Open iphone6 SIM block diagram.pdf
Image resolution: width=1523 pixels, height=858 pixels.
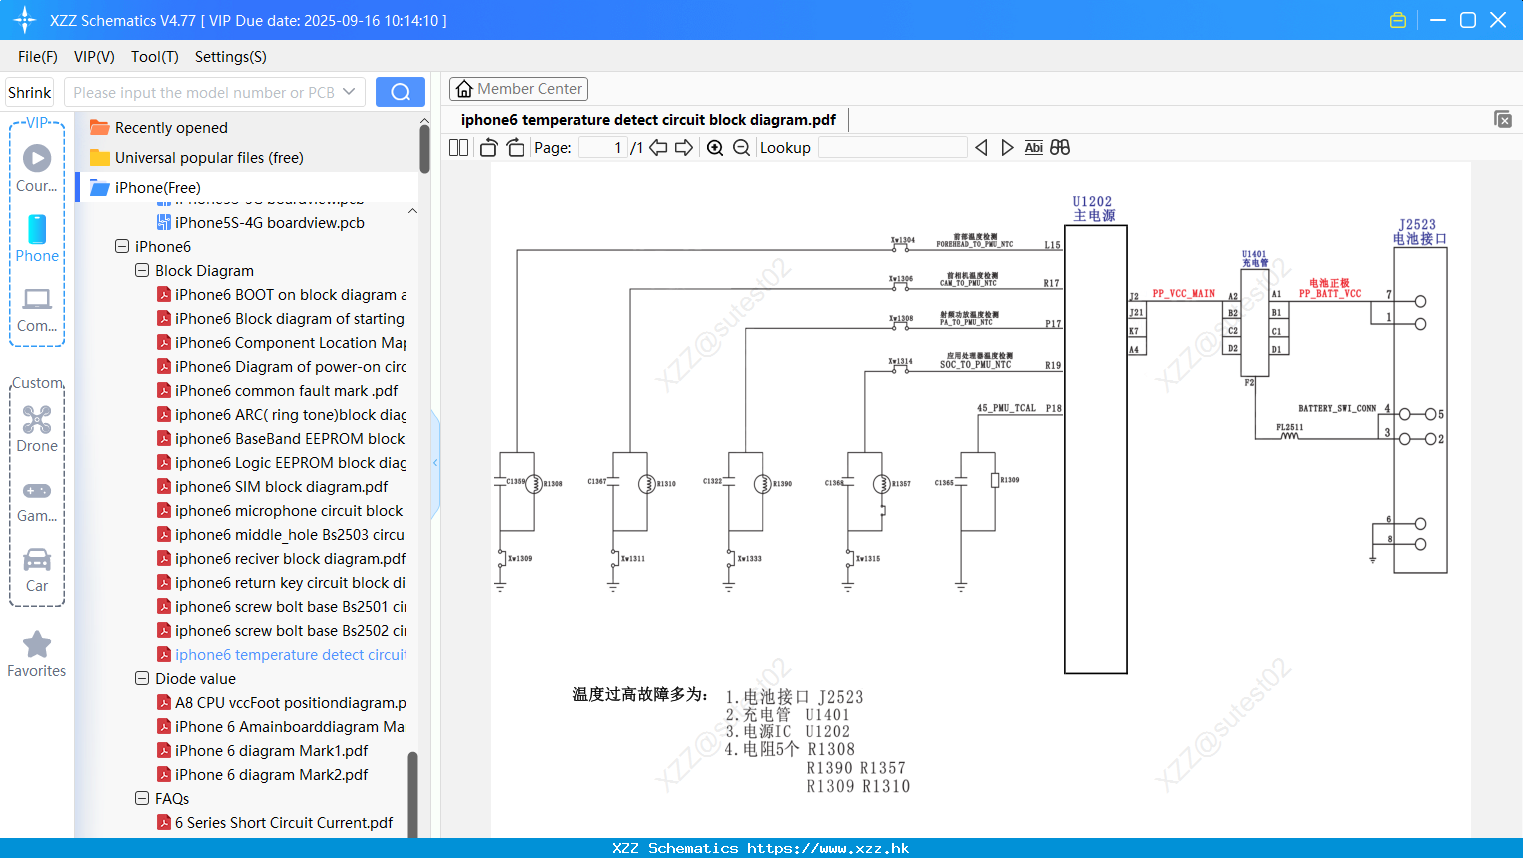273,486
